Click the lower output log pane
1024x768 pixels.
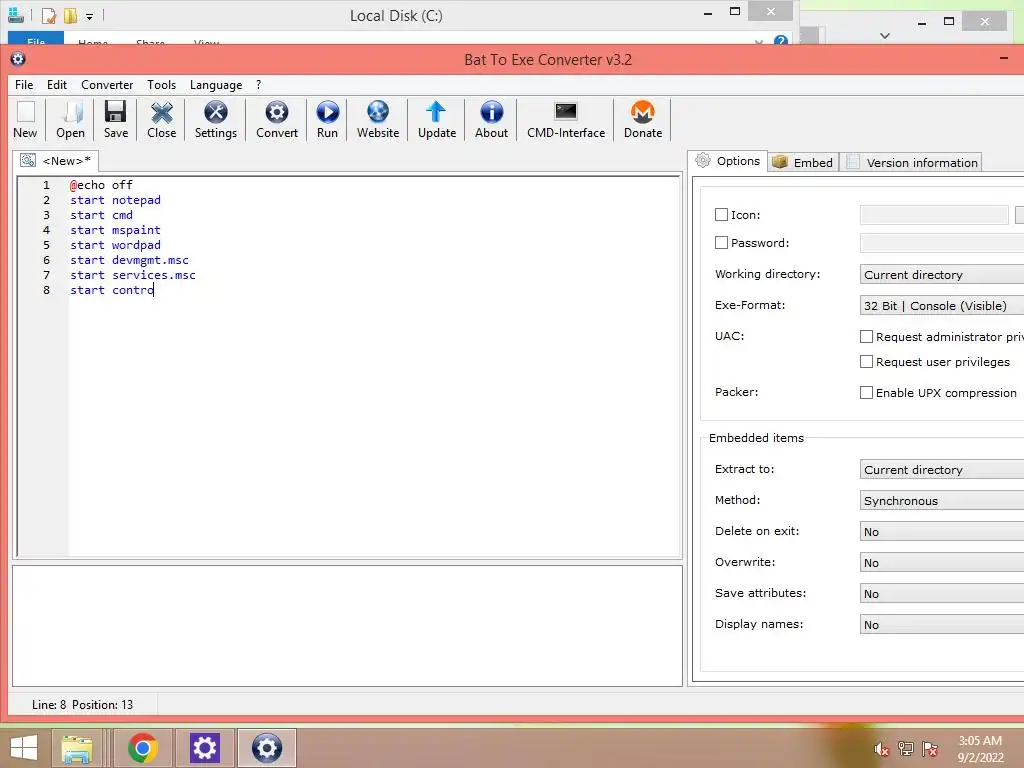point(347,626)
